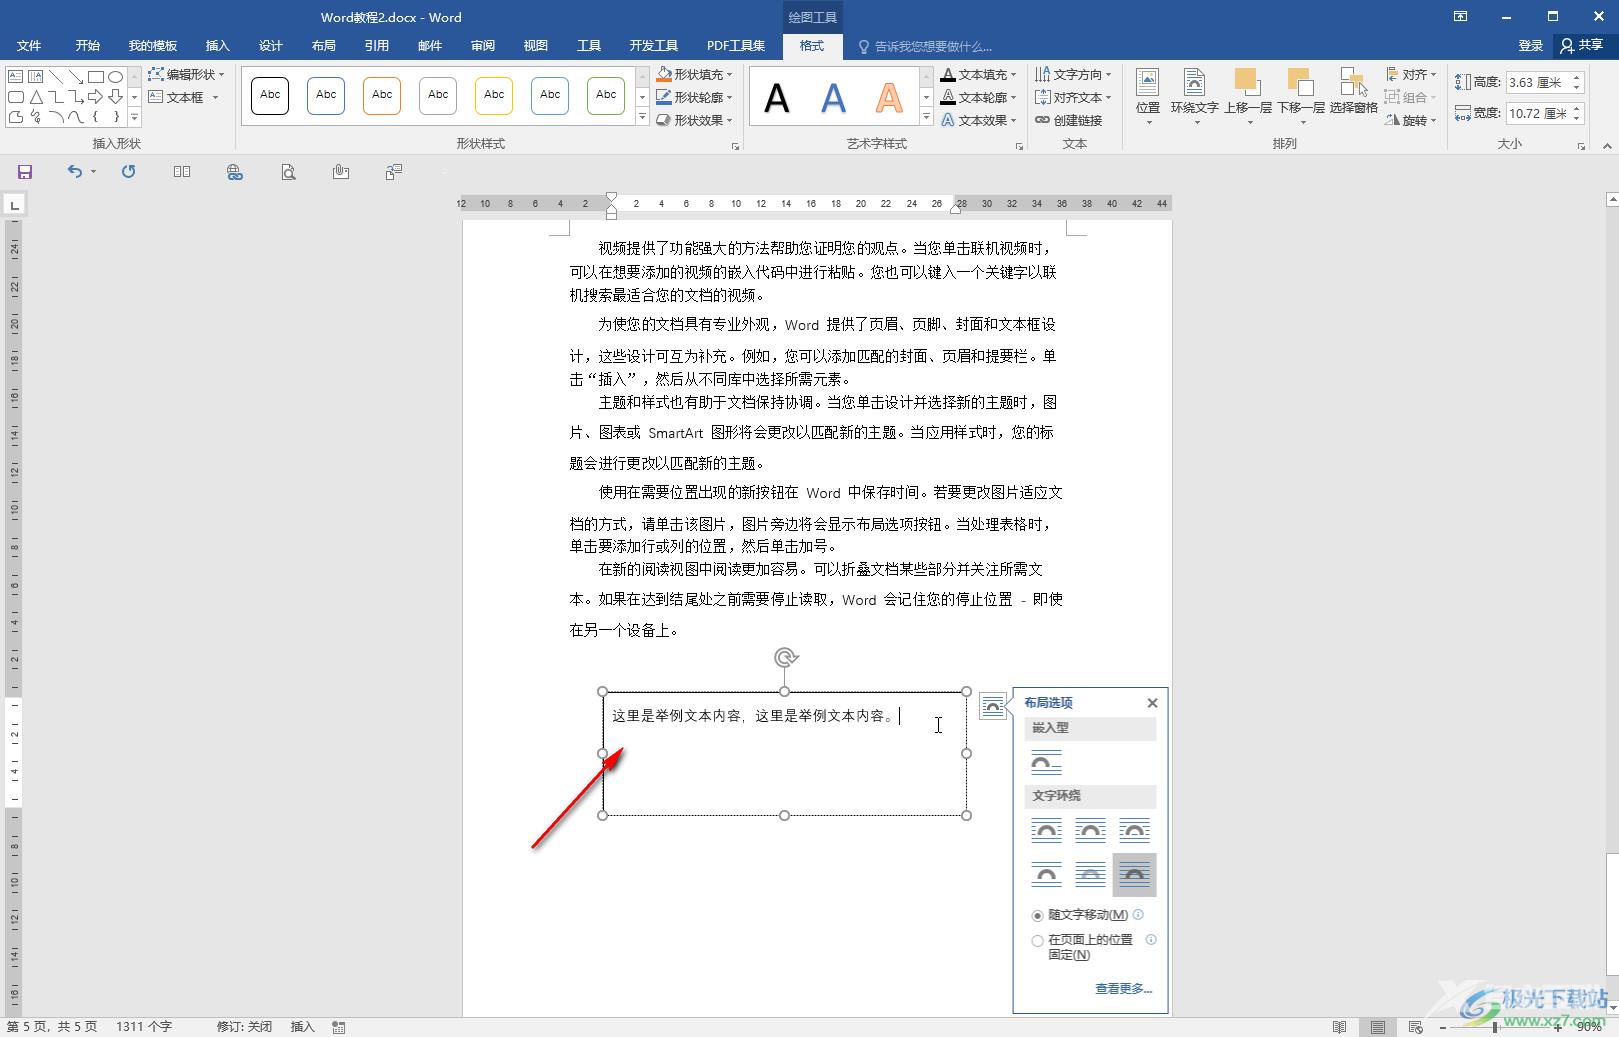Switch to the 开发工具 Developer tab
Image resolution: width=1619 pixels, height=1037 pixels.
click(x=654, y=46)
